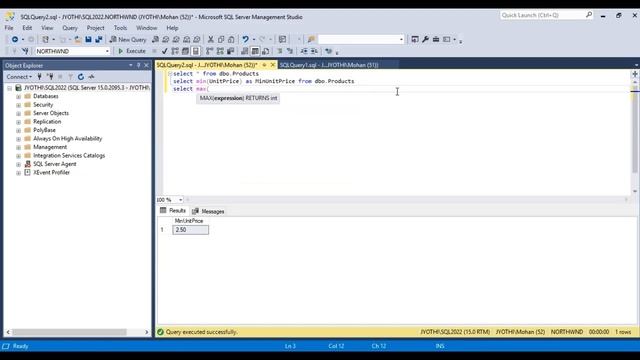Viewport: 640px width, 360px height.
Task: Click the Disconnect plug icon in Object Explorer
Action: pyautogui.click(x=50, y=77)
